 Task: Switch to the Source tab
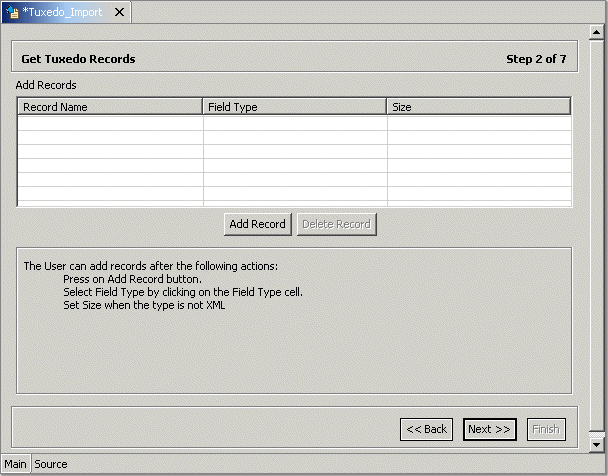pyautogui.click(x=51, y=464)
